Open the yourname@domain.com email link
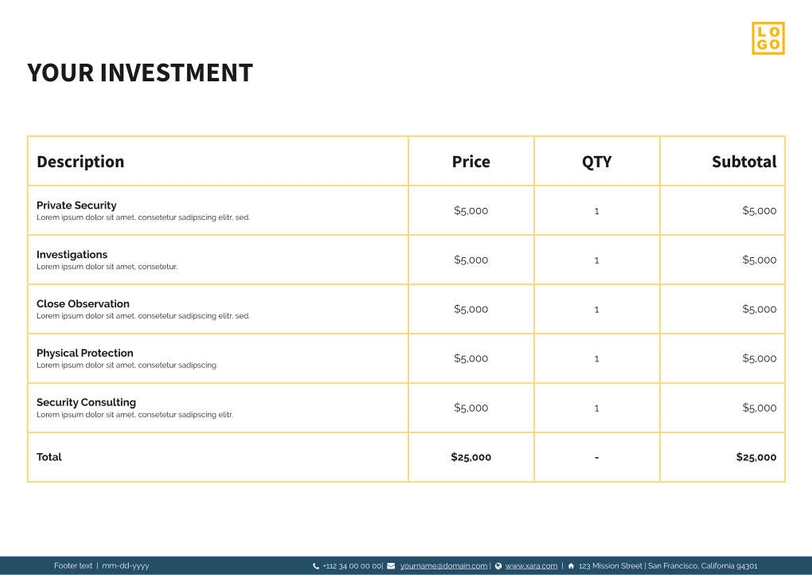The width and height of the screenshot is (812, 575). coord(443,566)
